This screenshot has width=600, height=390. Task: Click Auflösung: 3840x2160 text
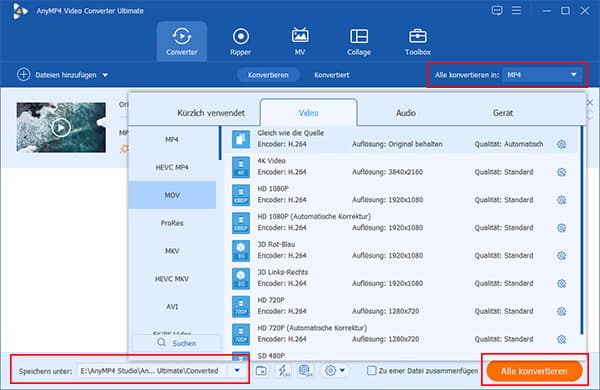click(x=387, y=172)
